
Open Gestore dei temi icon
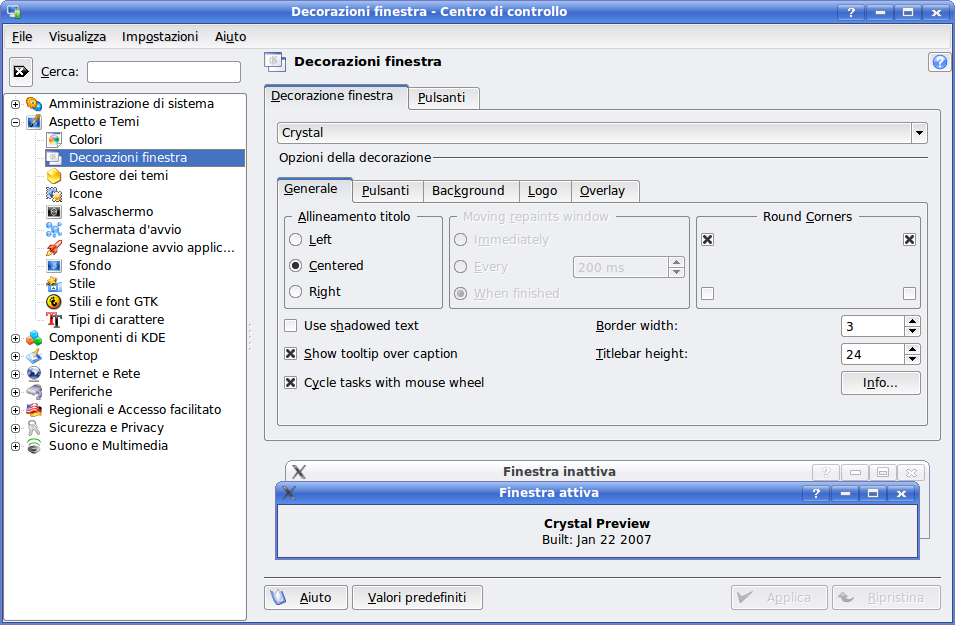(54, 176)
